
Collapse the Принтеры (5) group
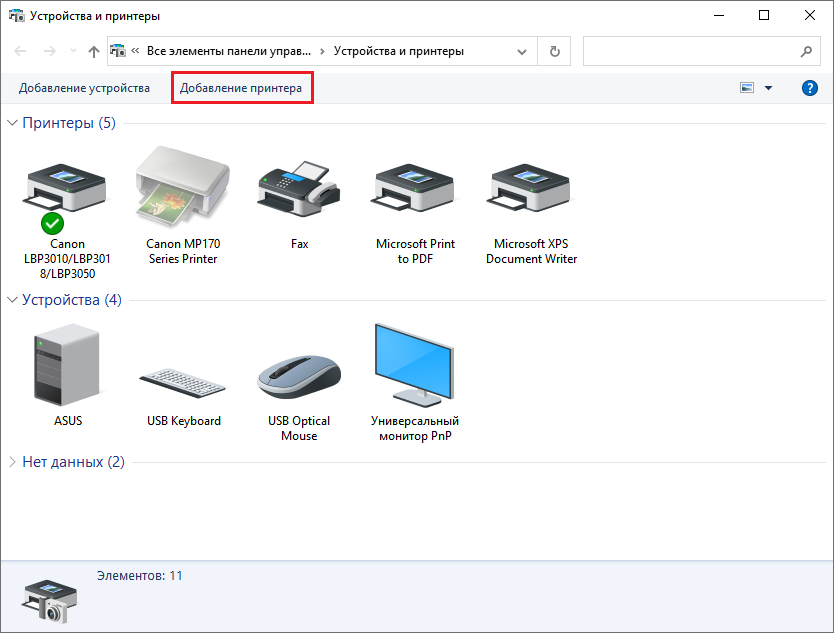click(12, 123)
